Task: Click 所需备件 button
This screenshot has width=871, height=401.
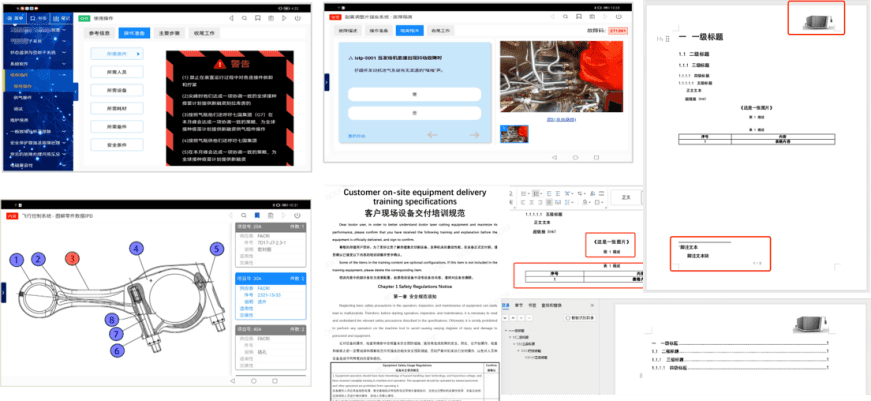Action: [x=117, y=127]
